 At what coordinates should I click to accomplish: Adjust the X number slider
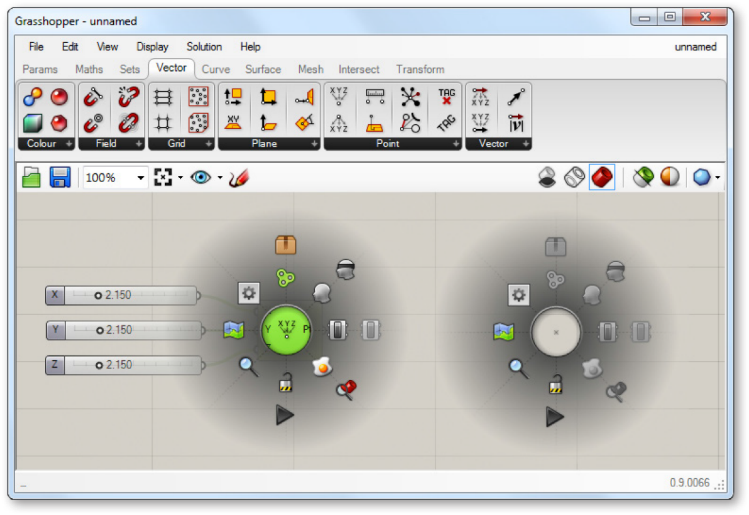pos(121,295)
